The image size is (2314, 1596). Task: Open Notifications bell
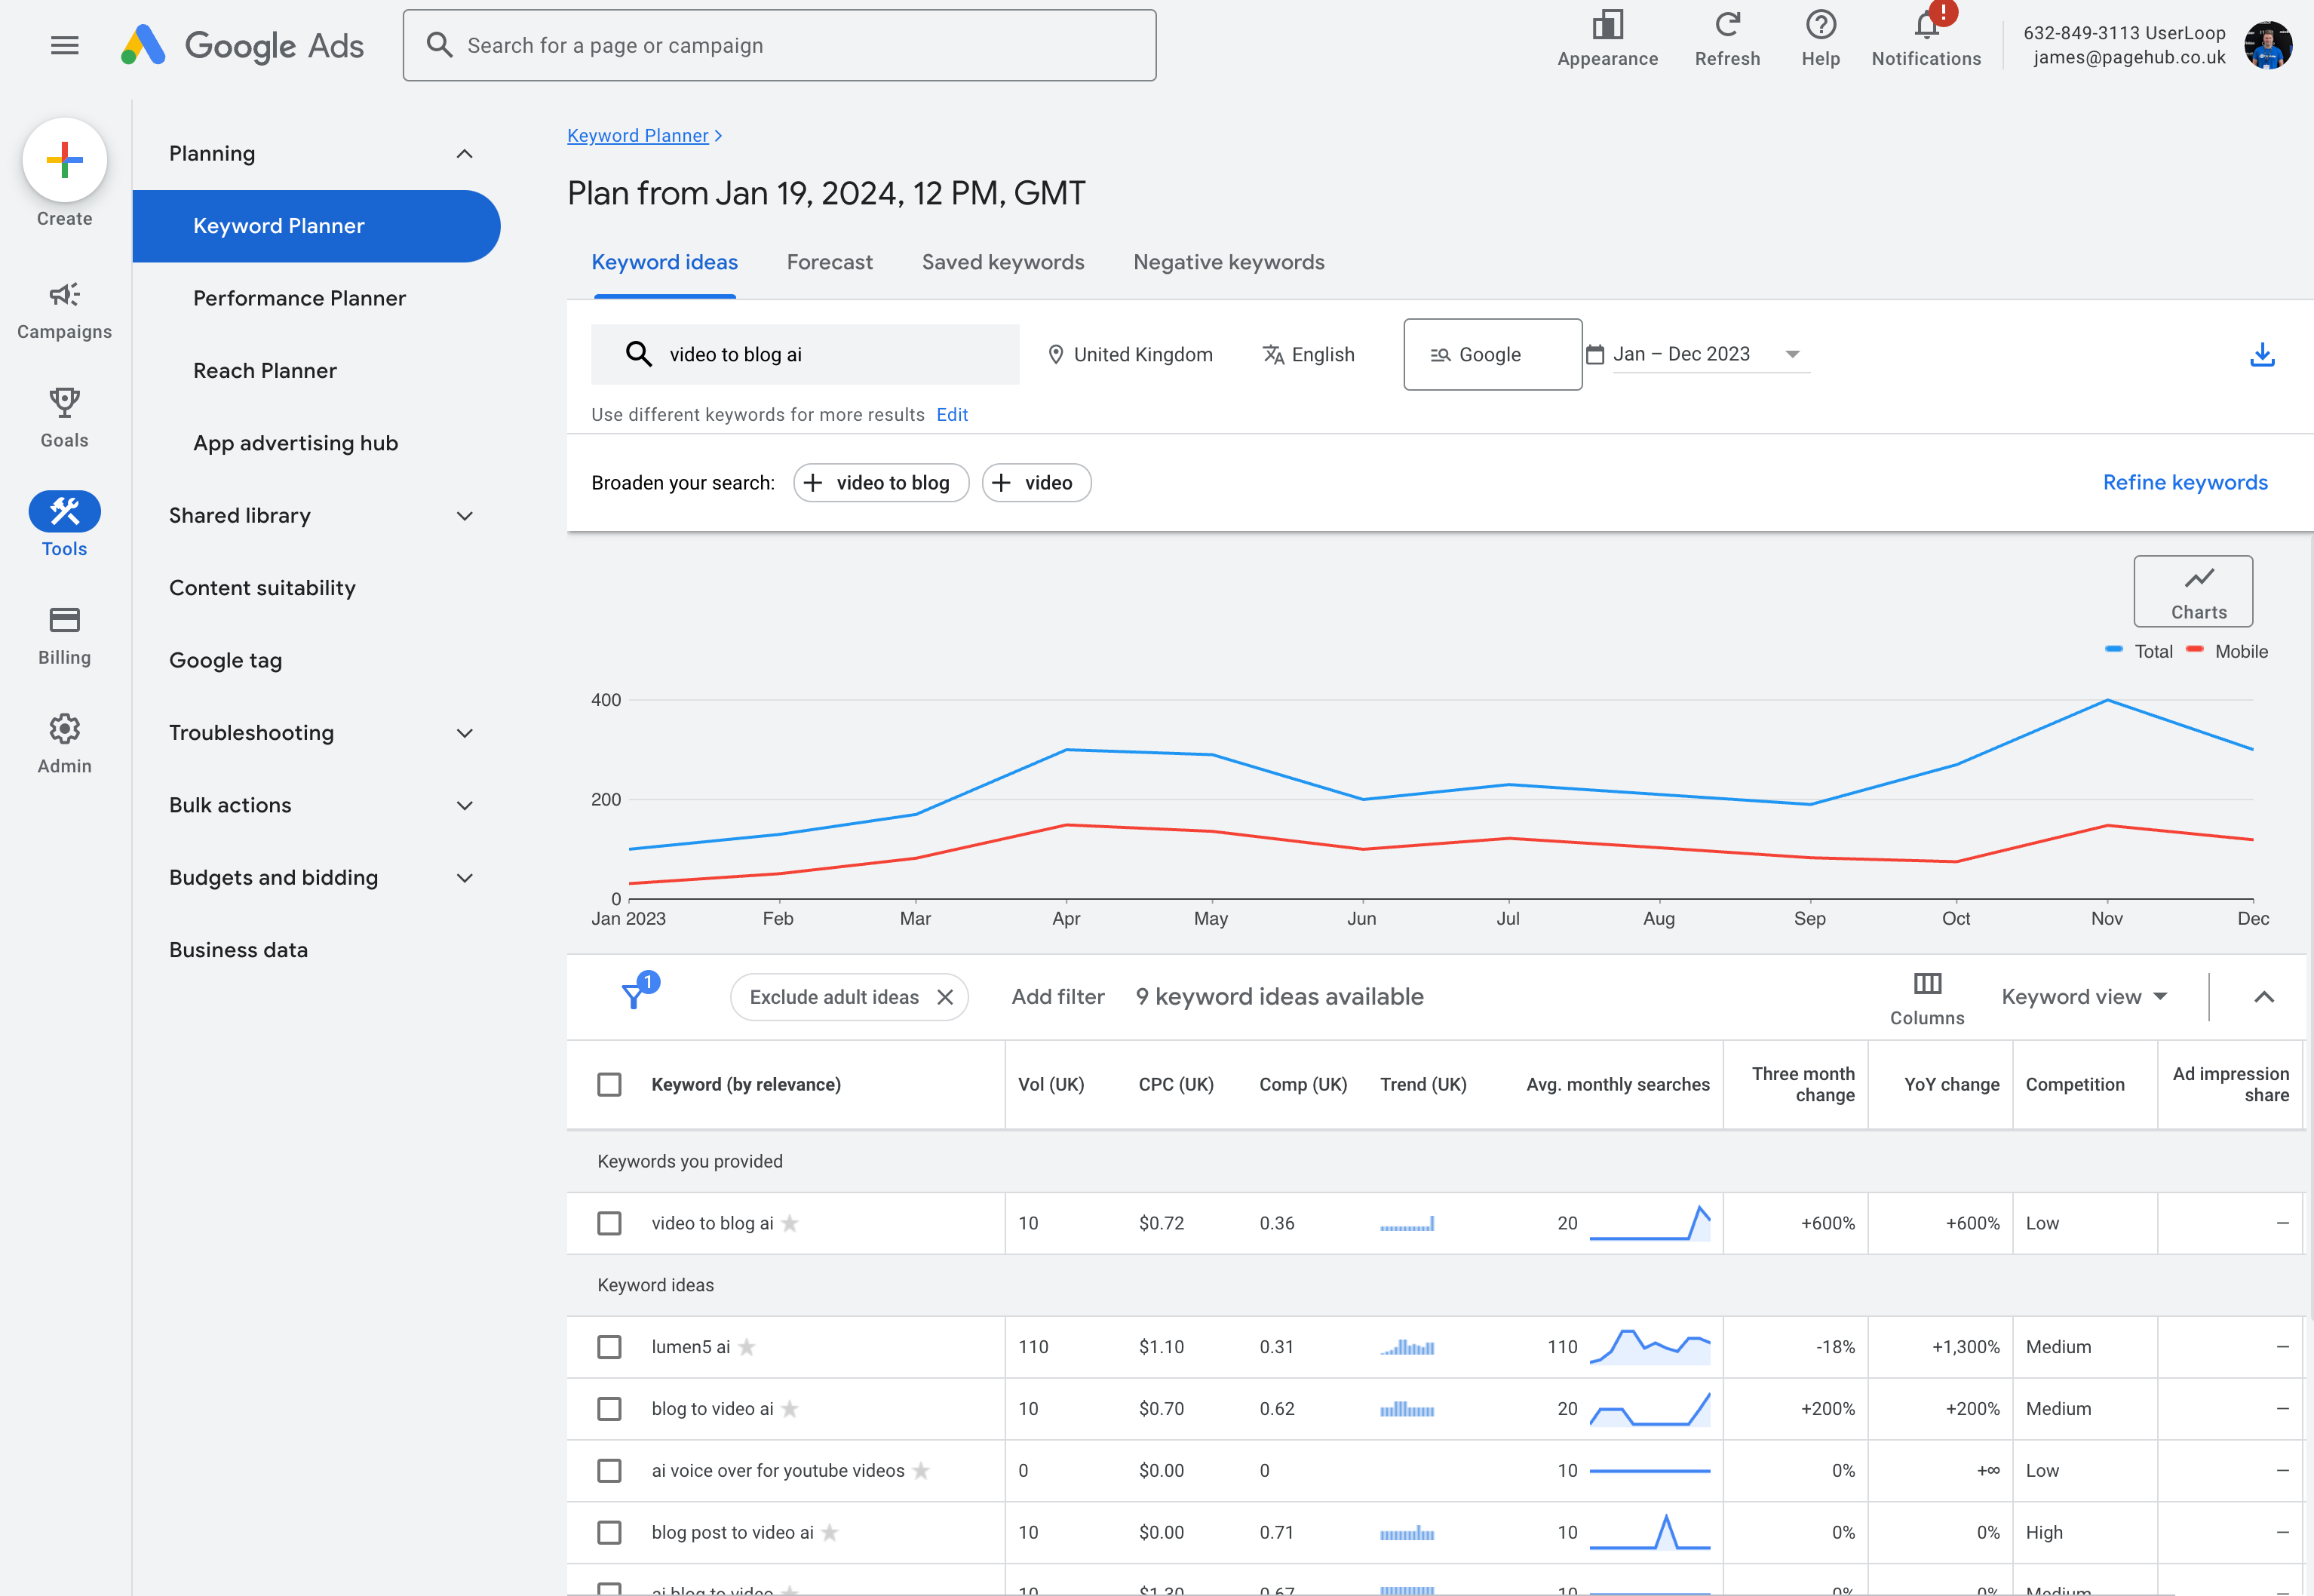pyautogui.click(x=1926, y=39)
